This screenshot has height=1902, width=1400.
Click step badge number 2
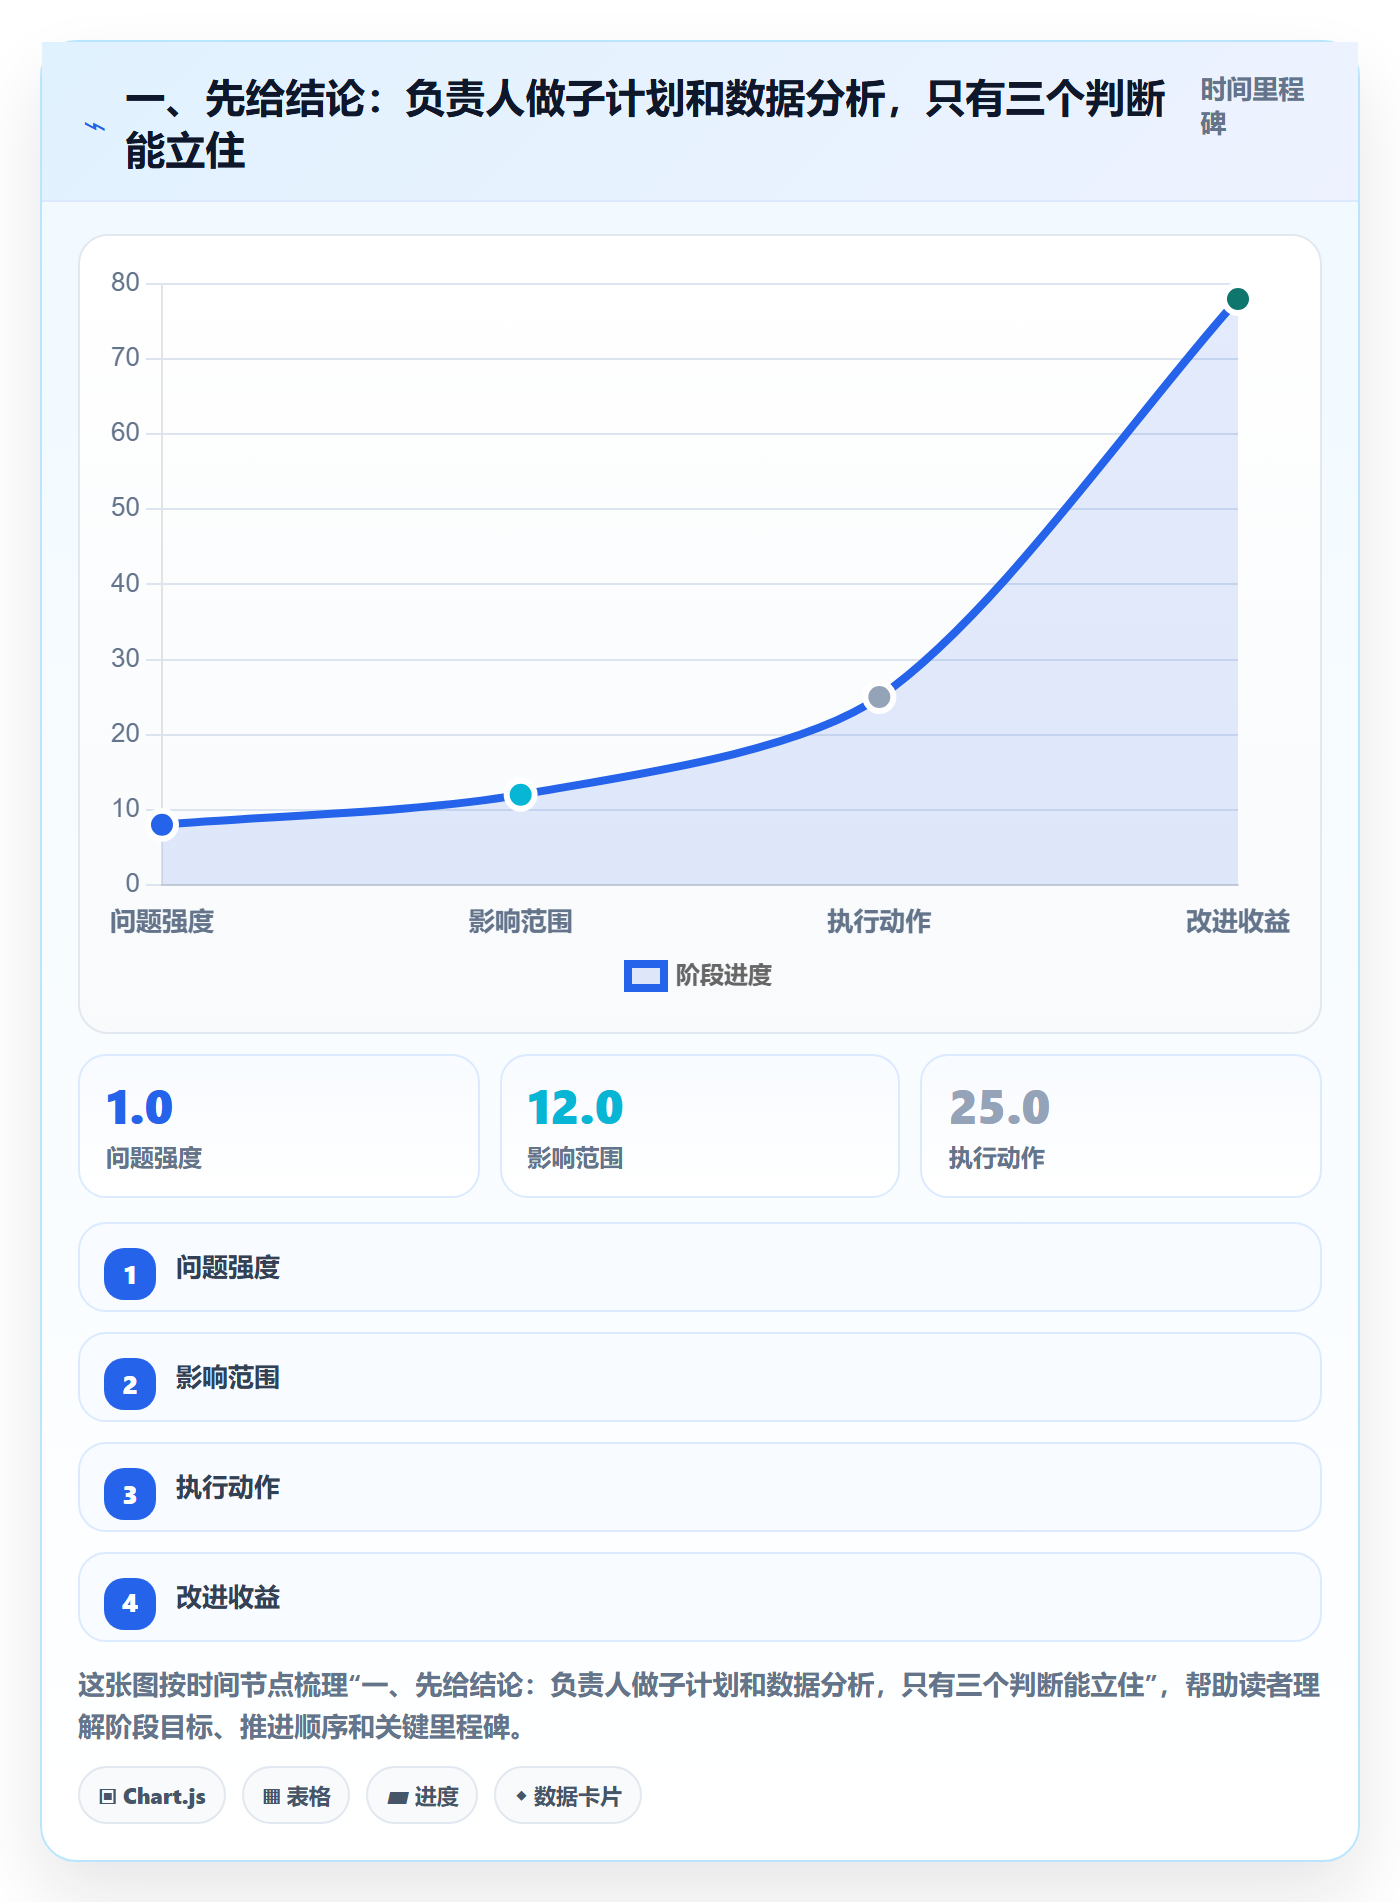[x=130, y=1384]
